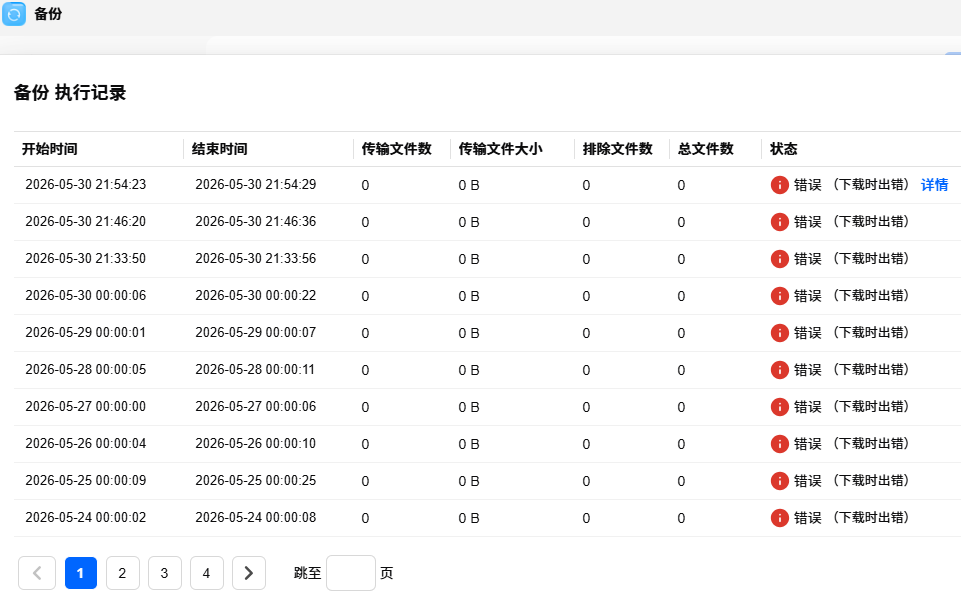This screenshot has height=609, width=961.
Task: Click the 总文件数 column header
Action: (x=706, y=149)
